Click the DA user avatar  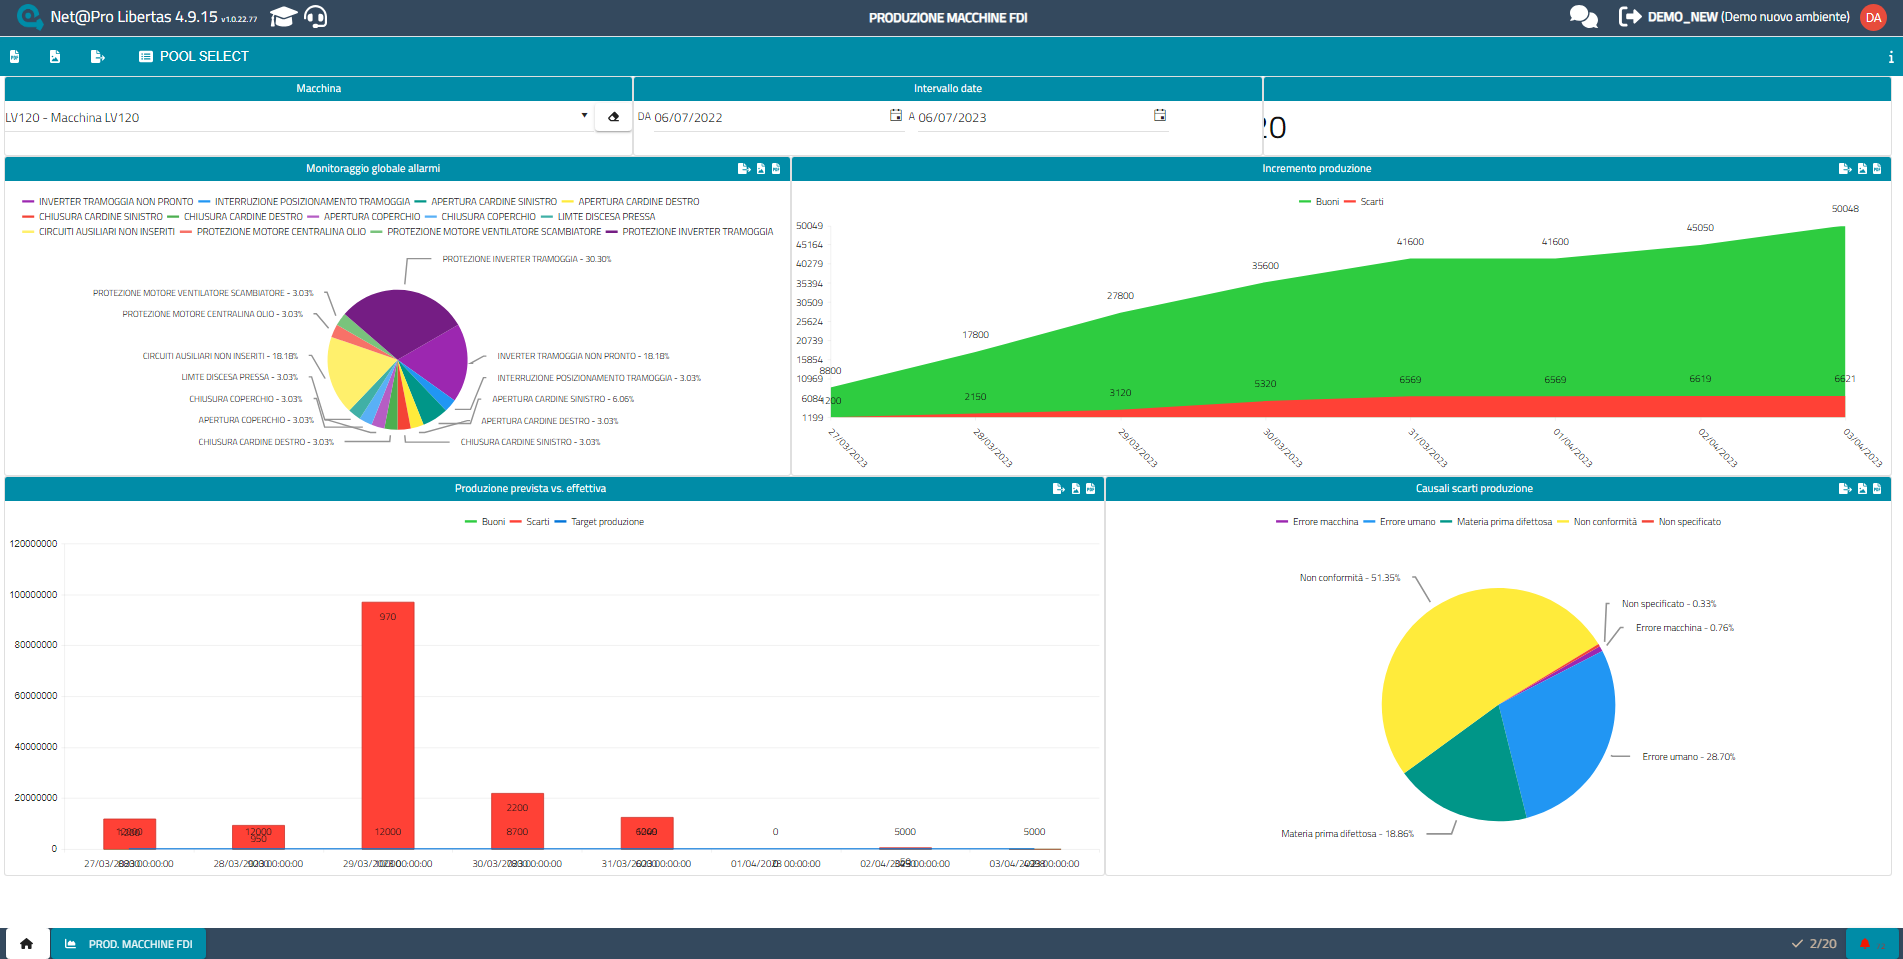(x=1873, y=17)
